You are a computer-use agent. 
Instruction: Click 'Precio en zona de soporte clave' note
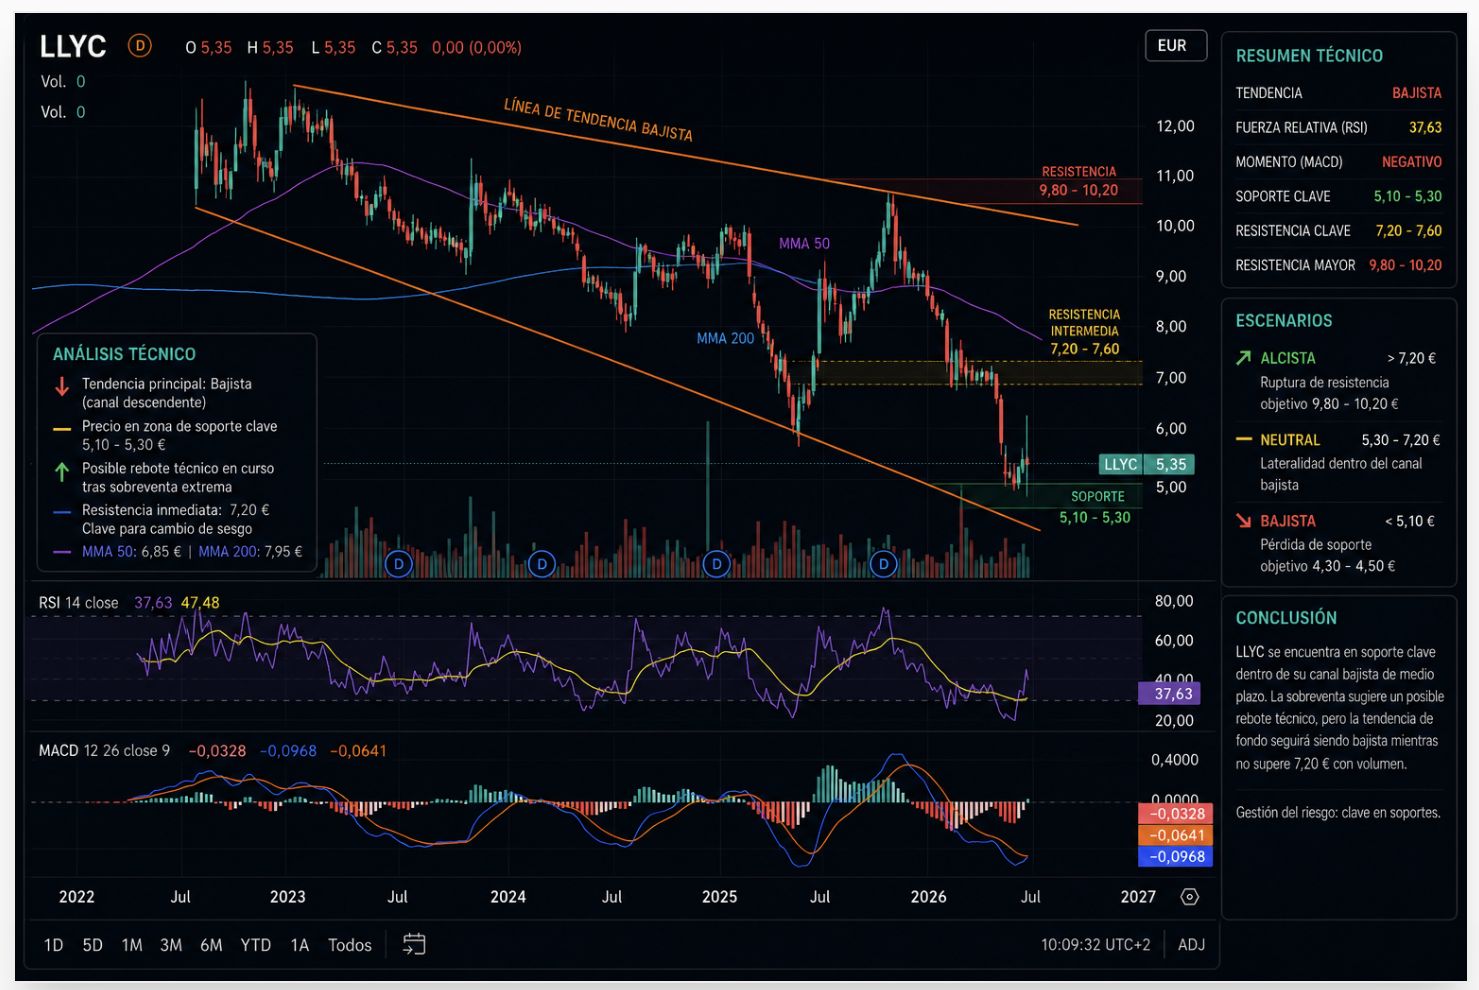180,426
